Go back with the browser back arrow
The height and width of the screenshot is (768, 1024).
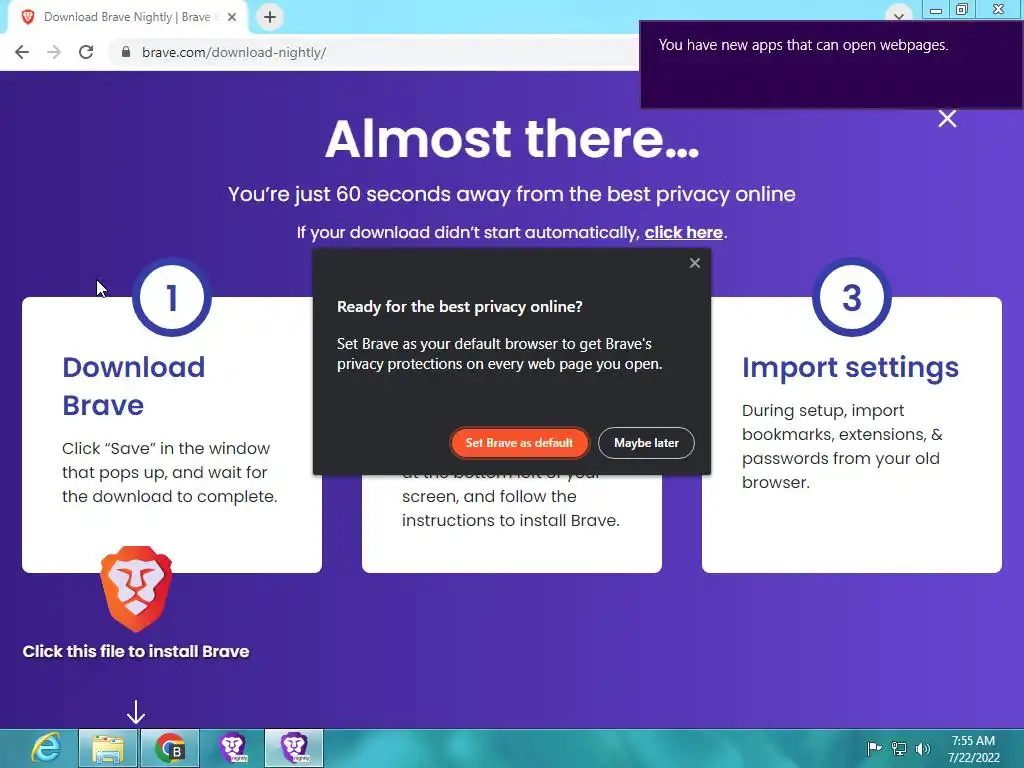(x=22, y=52)
